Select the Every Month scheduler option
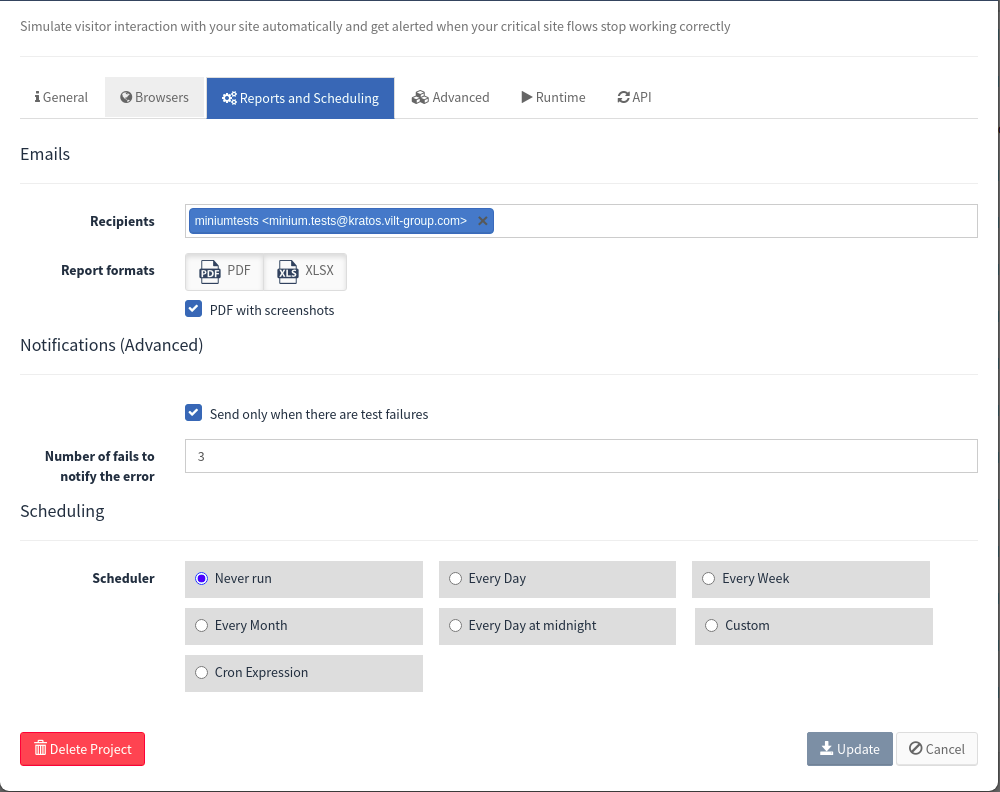Image resolution: width=1000 pixels, height=792 pixels. pos(304,626)
